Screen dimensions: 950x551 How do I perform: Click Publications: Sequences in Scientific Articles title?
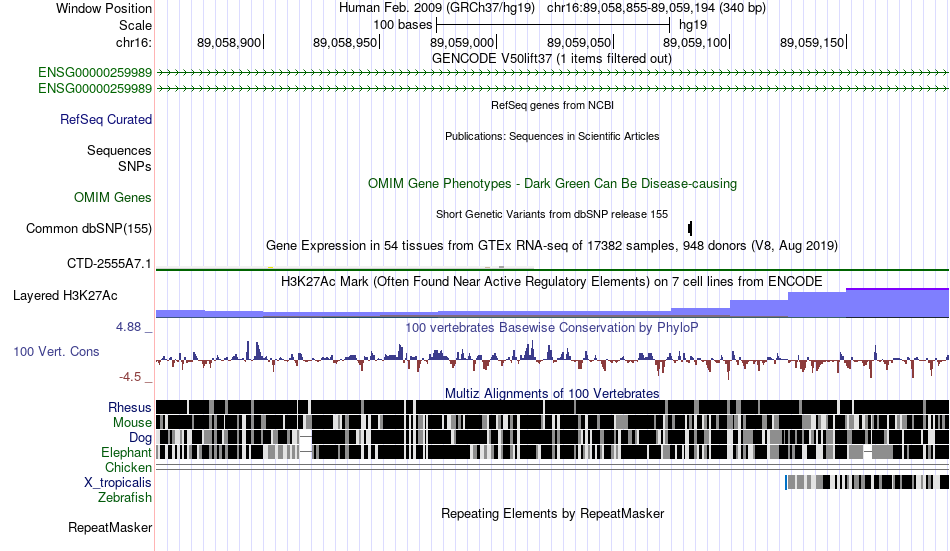click(x=552, y=136)
